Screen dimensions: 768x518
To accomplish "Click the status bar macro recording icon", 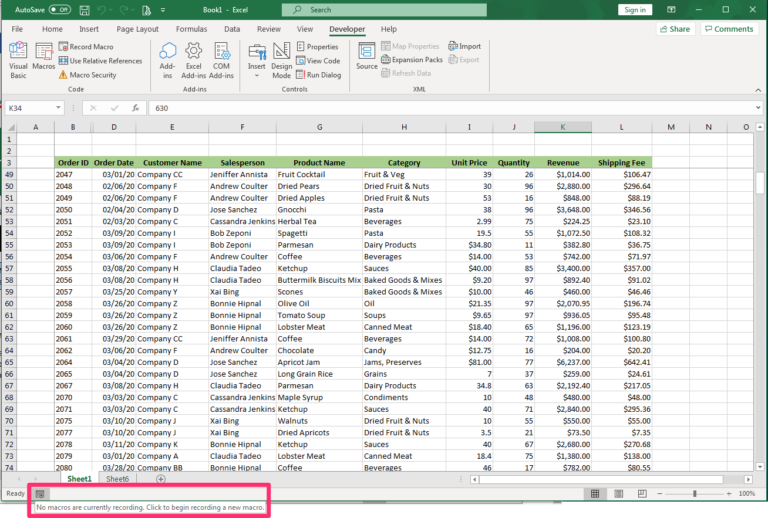I will (x=40, y=494).
